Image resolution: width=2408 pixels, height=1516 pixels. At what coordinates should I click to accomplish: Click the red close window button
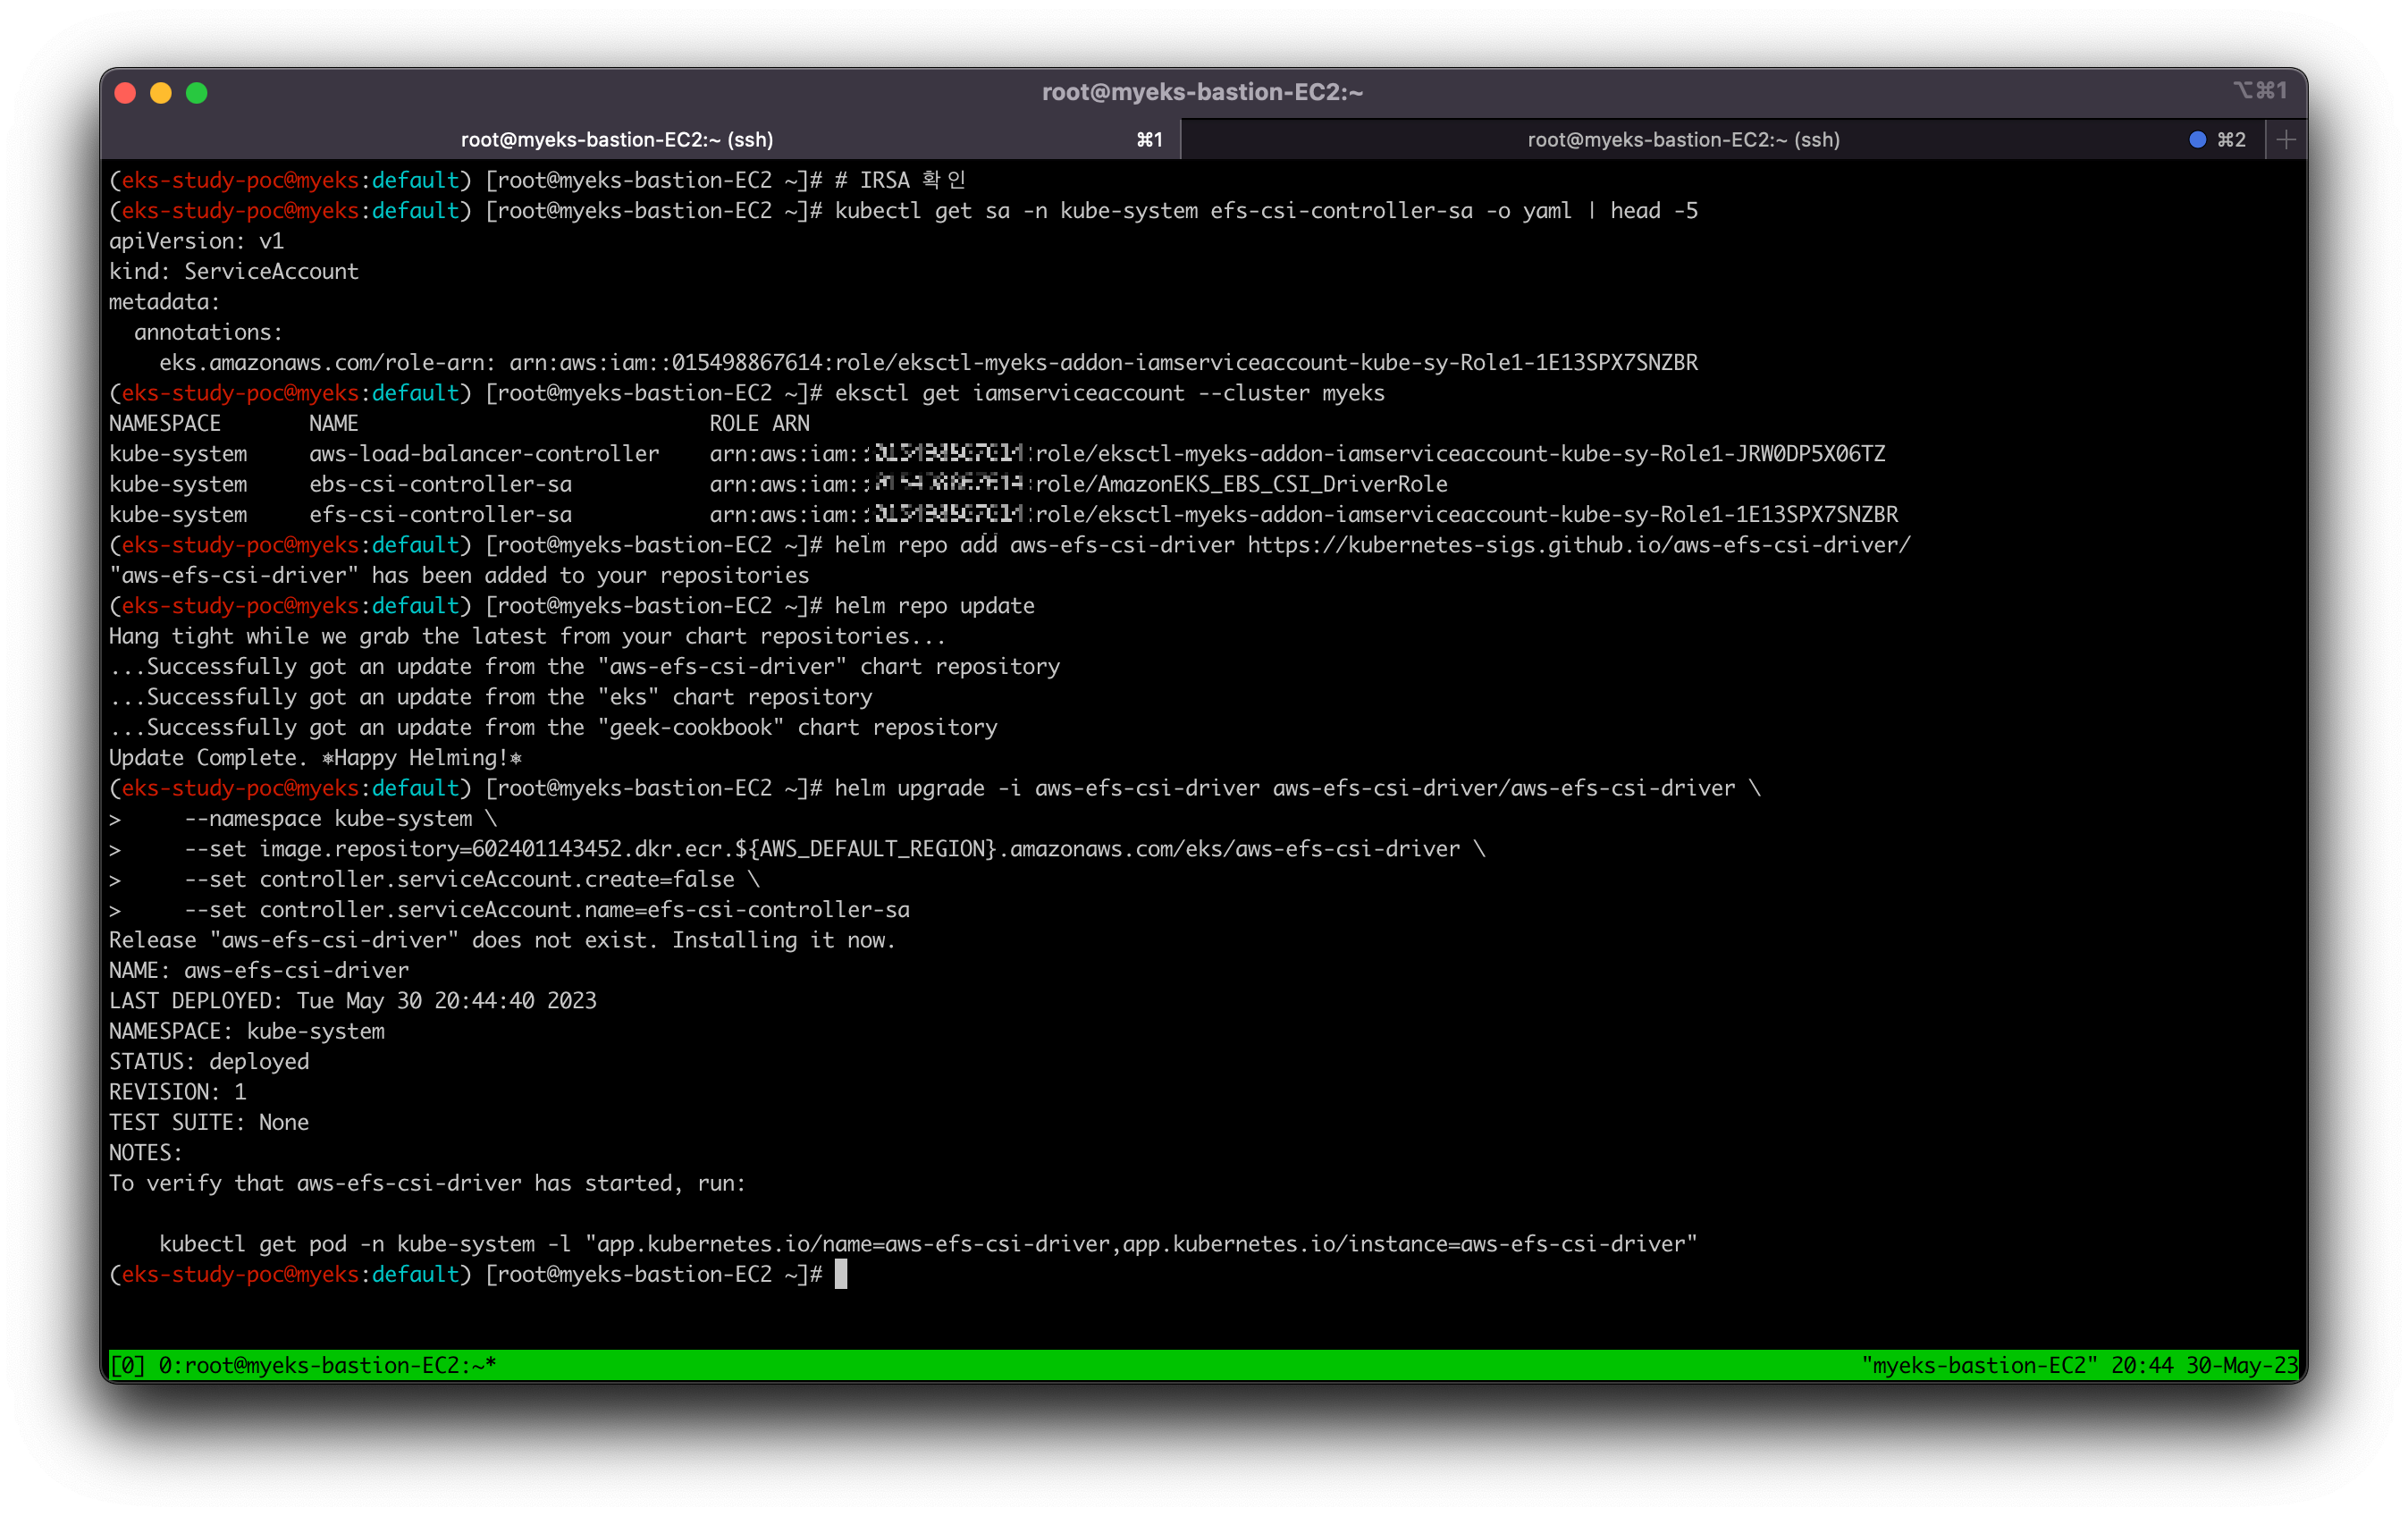(125, 93)
